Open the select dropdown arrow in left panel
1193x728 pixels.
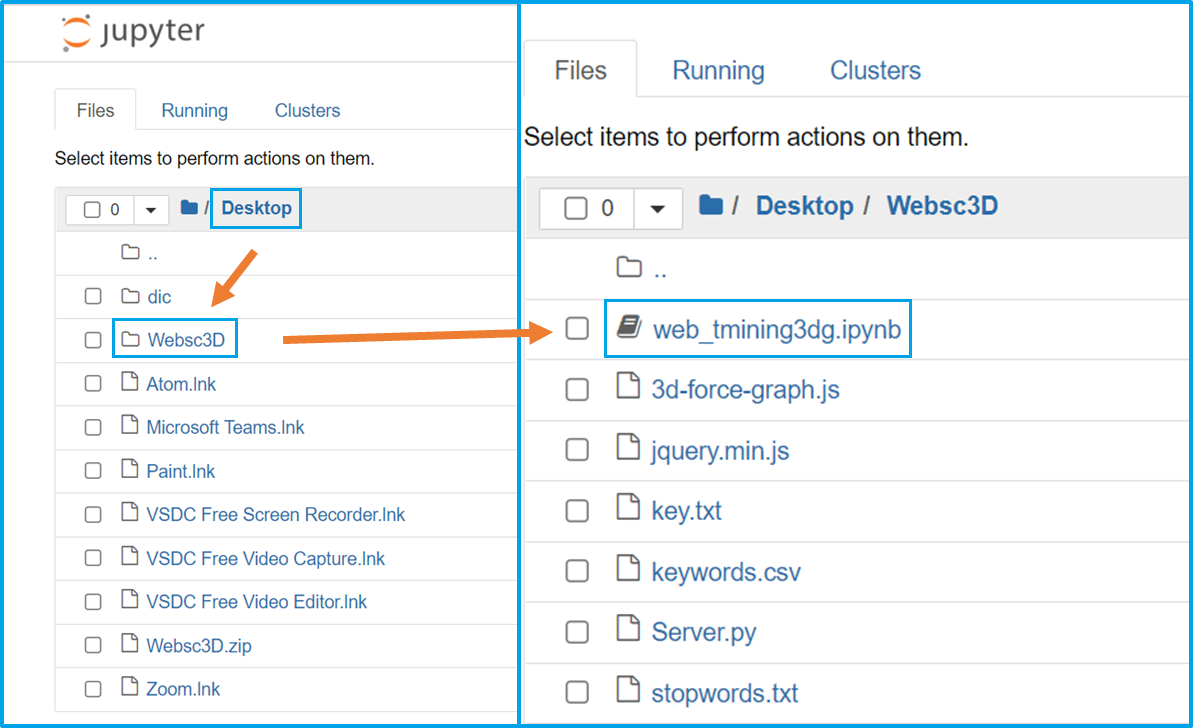[151, 210]
